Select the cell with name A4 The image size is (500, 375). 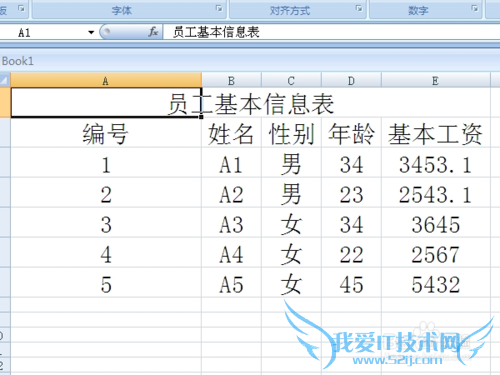click(231, 253)
